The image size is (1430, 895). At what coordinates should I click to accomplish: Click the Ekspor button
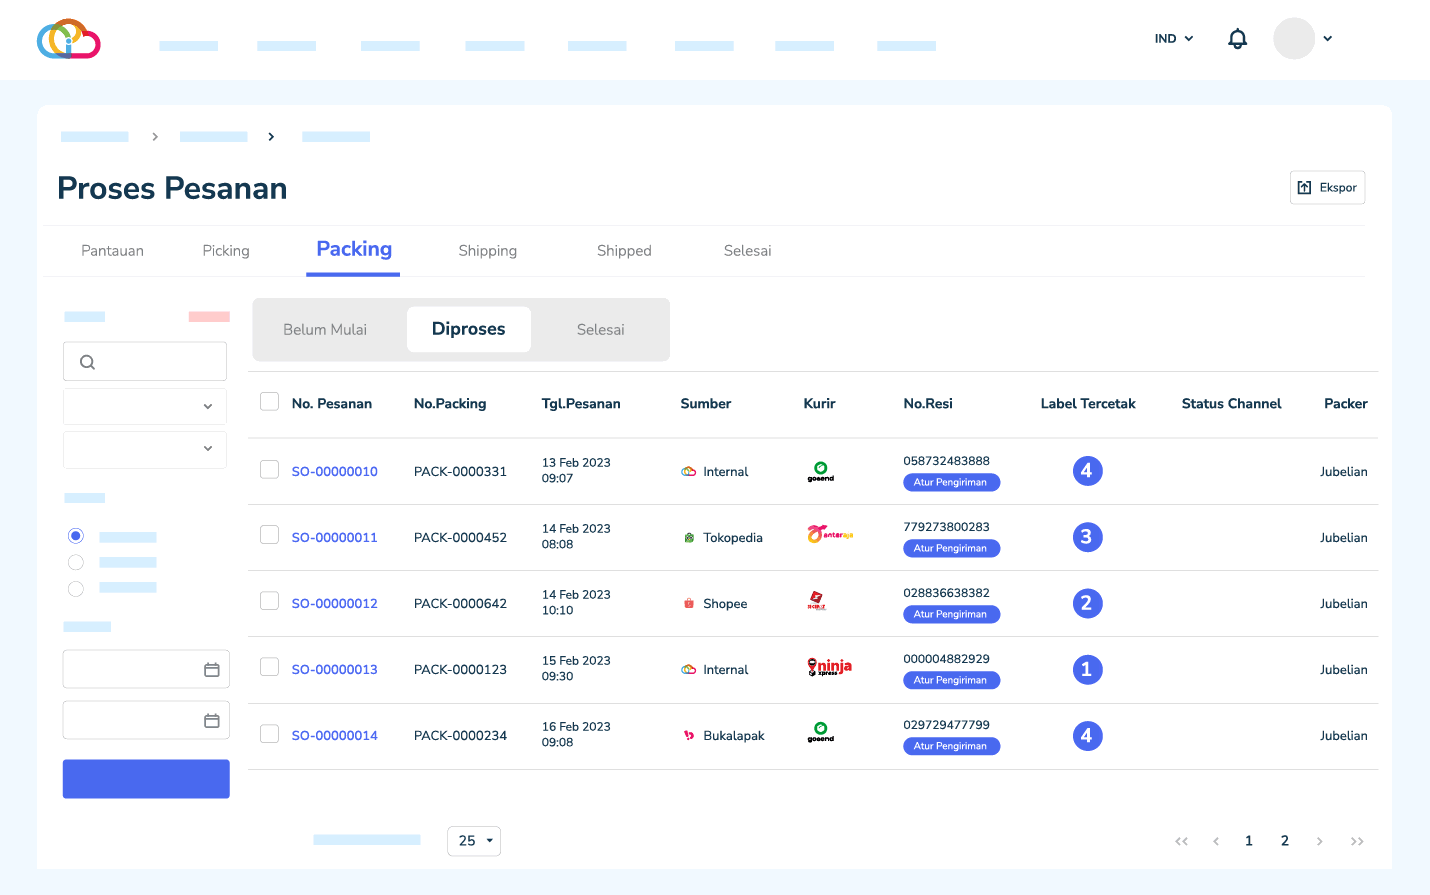pos(1327,188)
